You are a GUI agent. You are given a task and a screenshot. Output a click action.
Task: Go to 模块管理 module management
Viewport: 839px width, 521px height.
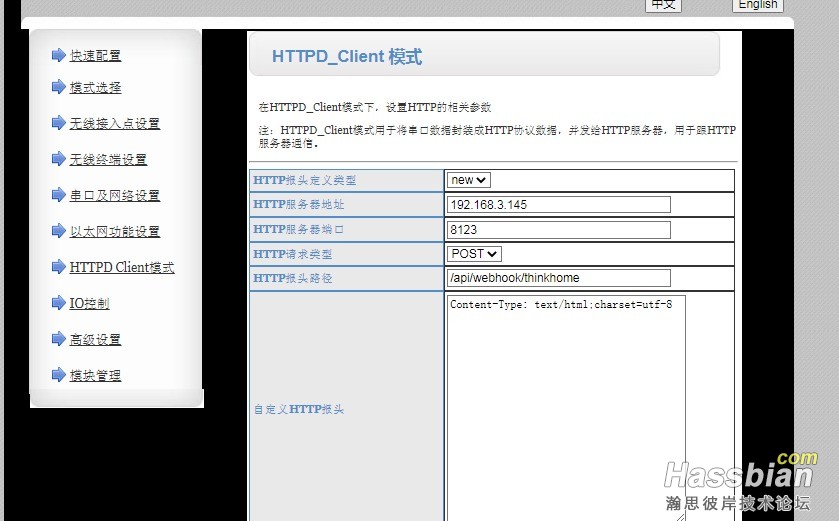95,376
